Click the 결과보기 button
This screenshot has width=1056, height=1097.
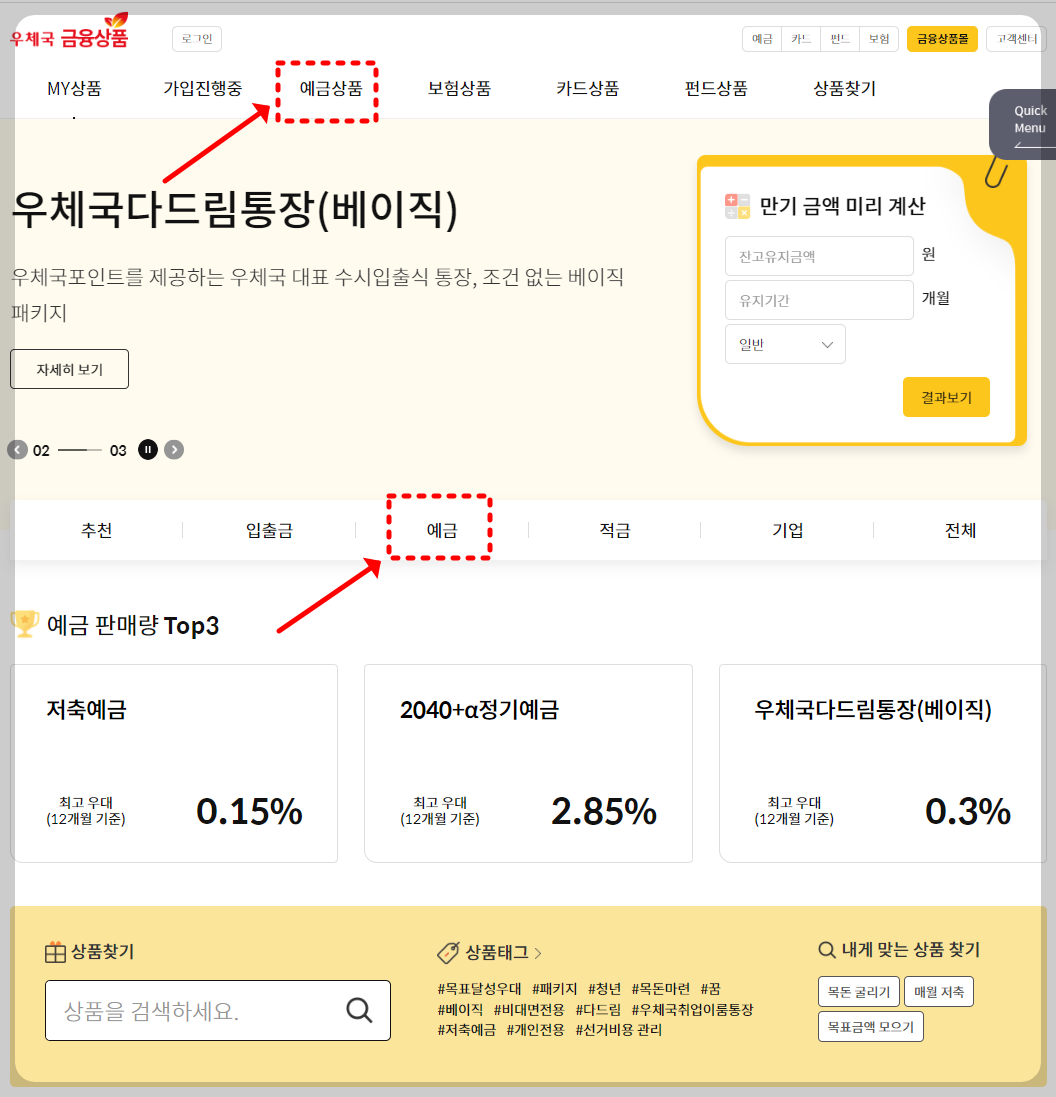(946, 397)
